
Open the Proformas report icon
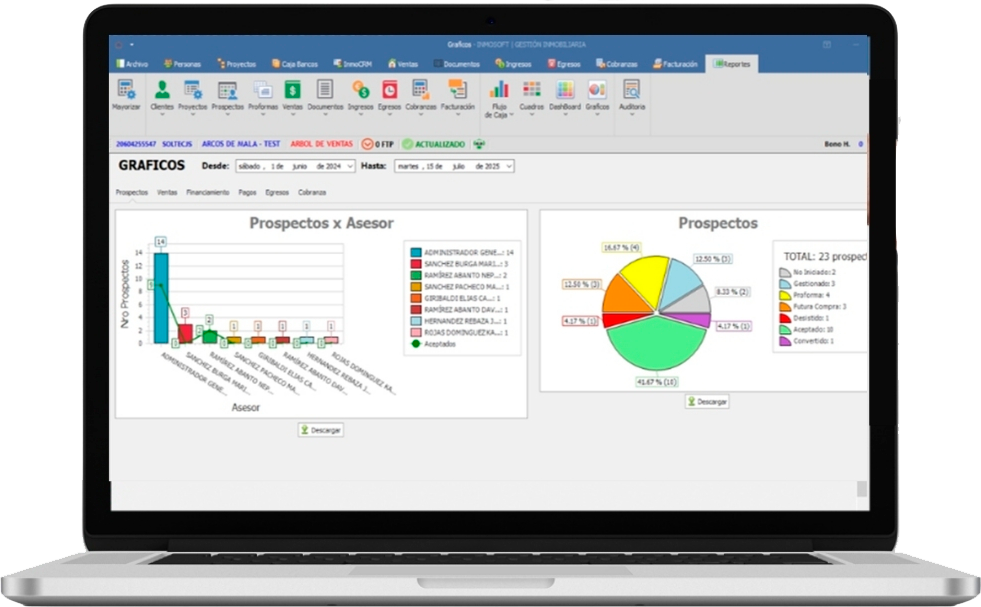263,90
